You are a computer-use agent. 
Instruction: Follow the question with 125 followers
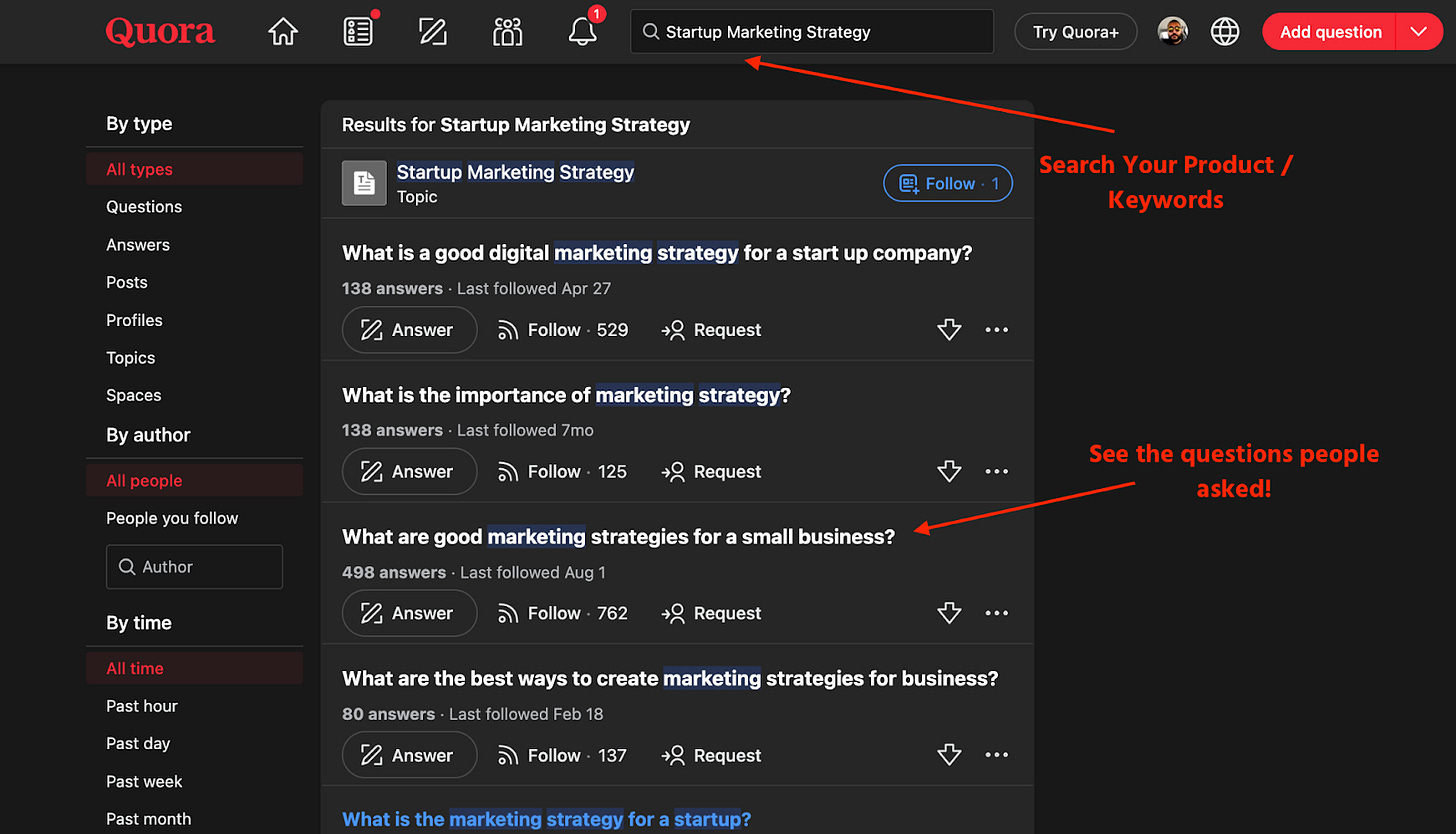pos(563,472)
